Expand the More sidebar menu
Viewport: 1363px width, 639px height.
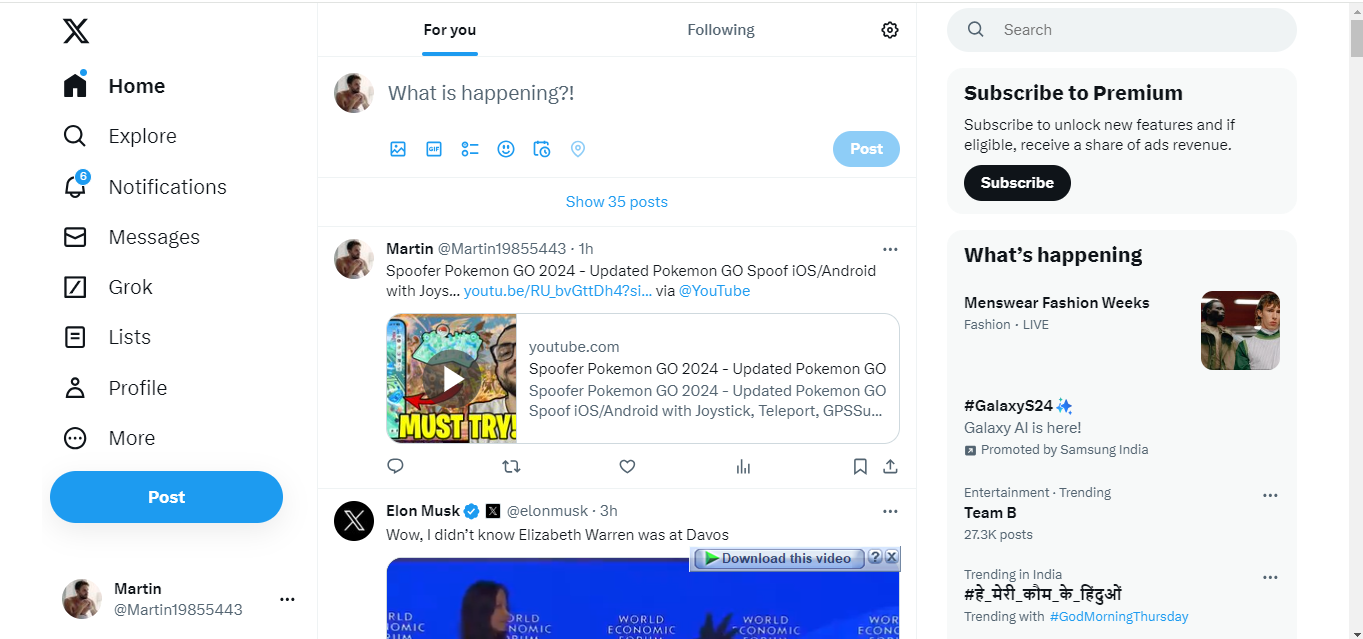point(108,438)
